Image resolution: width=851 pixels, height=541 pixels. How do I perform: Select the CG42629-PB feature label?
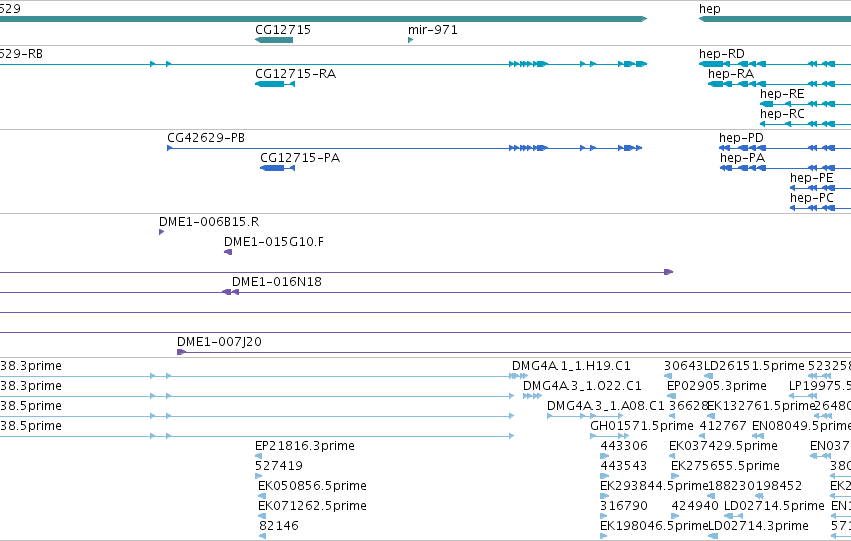click(x=206, y=137)
